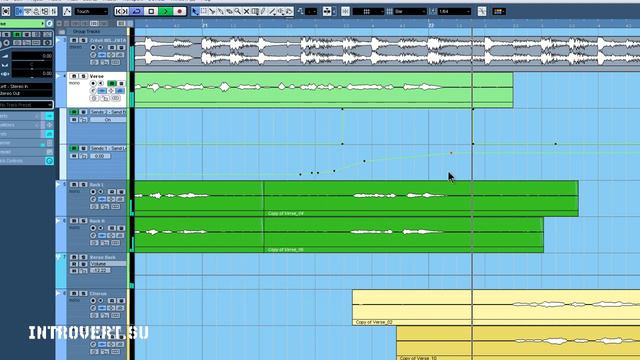This screenshot has width=640, height=360.
Task: Mute the Chorus track
Action: tap(73, 293)
